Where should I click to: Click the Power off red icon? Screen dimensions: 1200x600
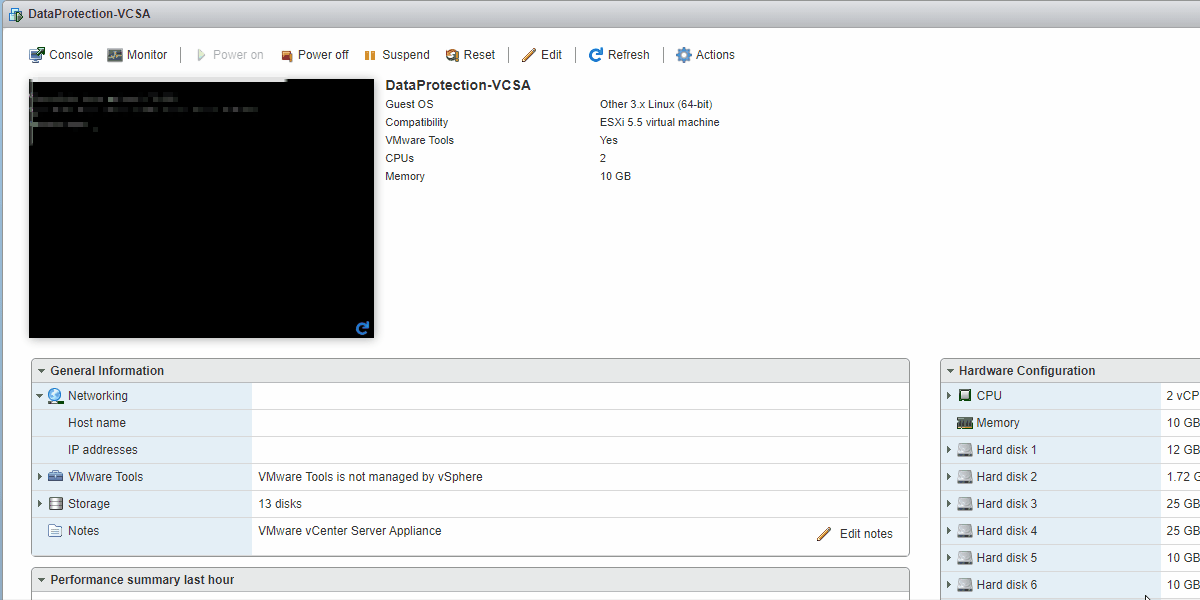287,56
